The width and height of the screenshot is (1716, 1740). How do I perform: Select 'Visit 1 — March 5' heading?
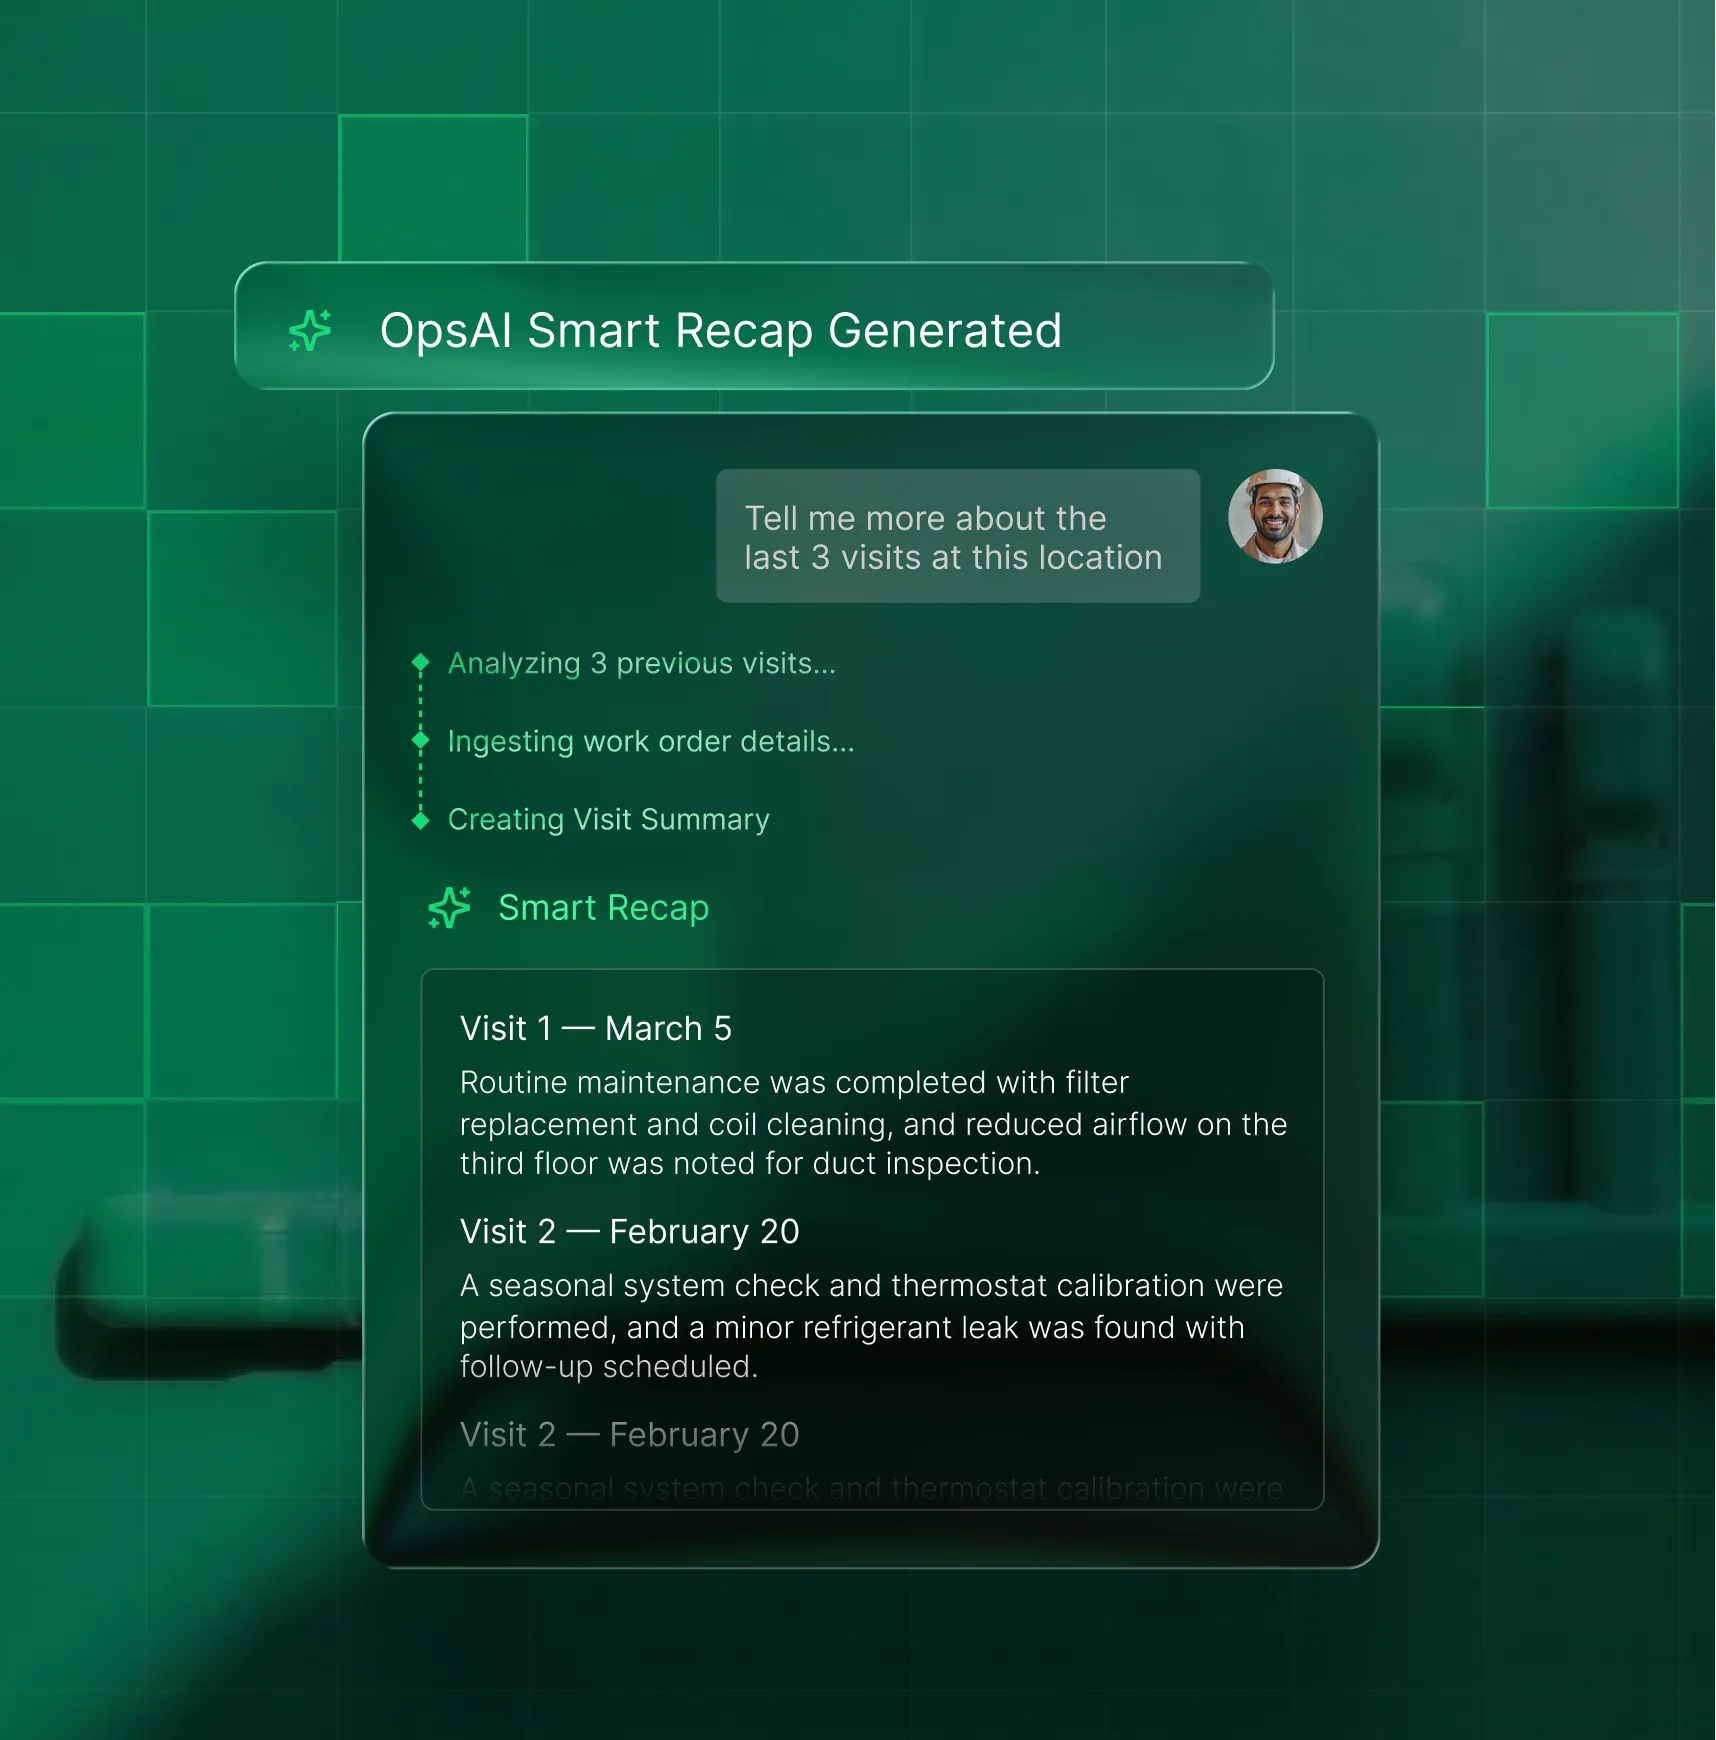click(x=596, y=1028)
